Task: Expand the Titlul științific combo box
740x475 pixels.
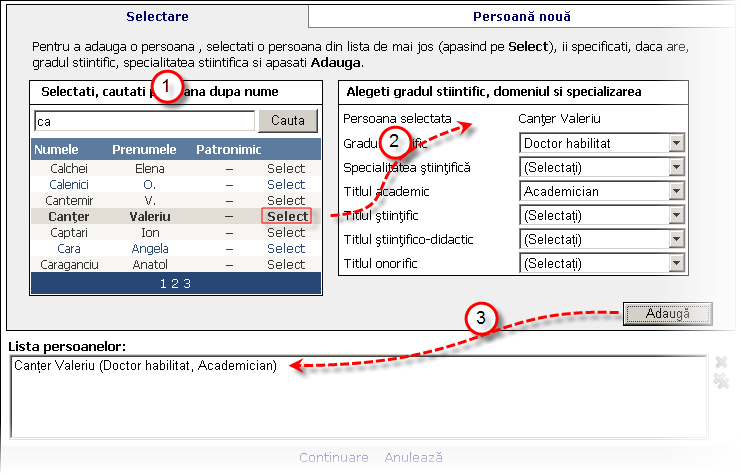Action: (677, 215)
